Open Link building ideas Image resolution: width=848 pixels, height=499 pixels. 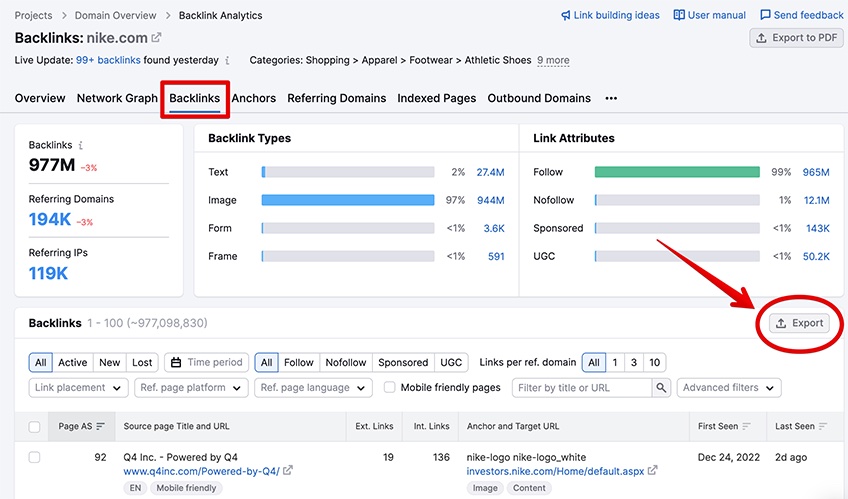tap(610, 15)
